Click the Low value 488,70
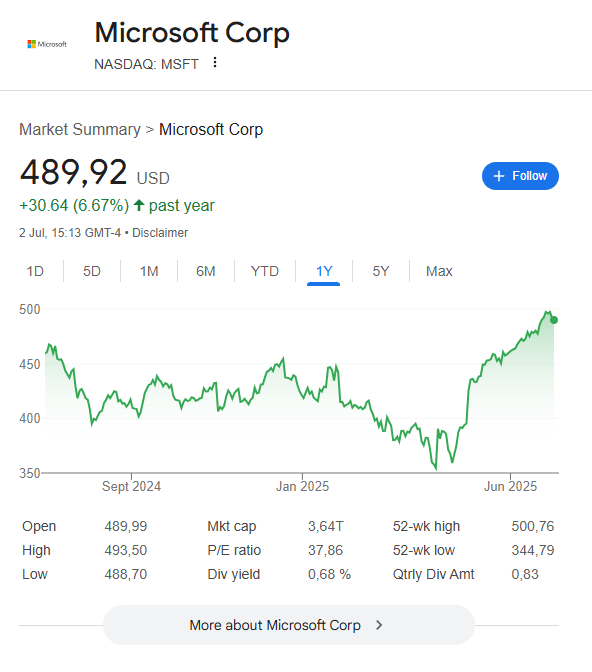This screenshot has width=592, height=672. [126, 574]
